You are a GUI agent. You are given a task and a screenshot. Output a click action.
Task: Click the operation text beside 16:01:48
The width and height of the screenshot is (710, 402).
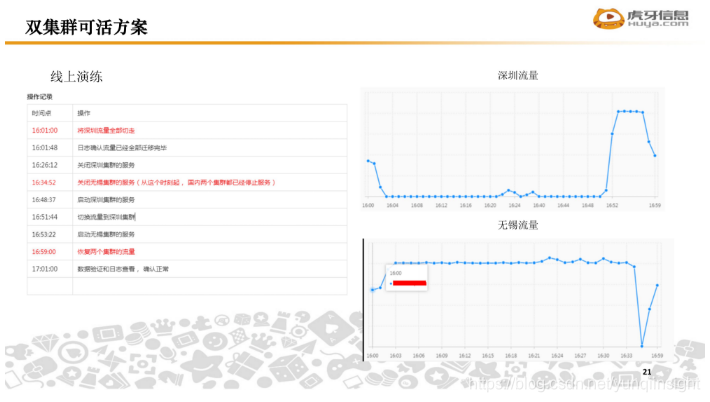[122, 148]
